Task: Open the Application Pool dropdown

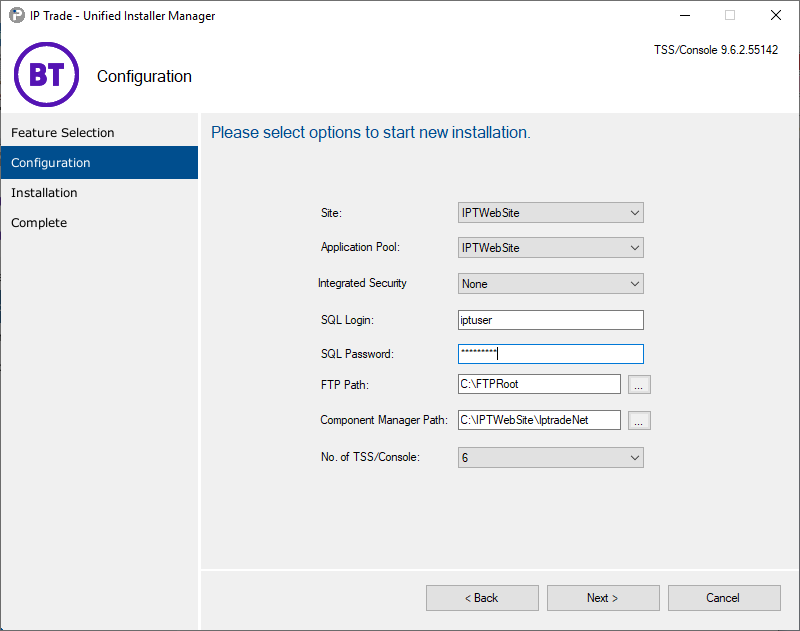Action: [x=633, y=247]
